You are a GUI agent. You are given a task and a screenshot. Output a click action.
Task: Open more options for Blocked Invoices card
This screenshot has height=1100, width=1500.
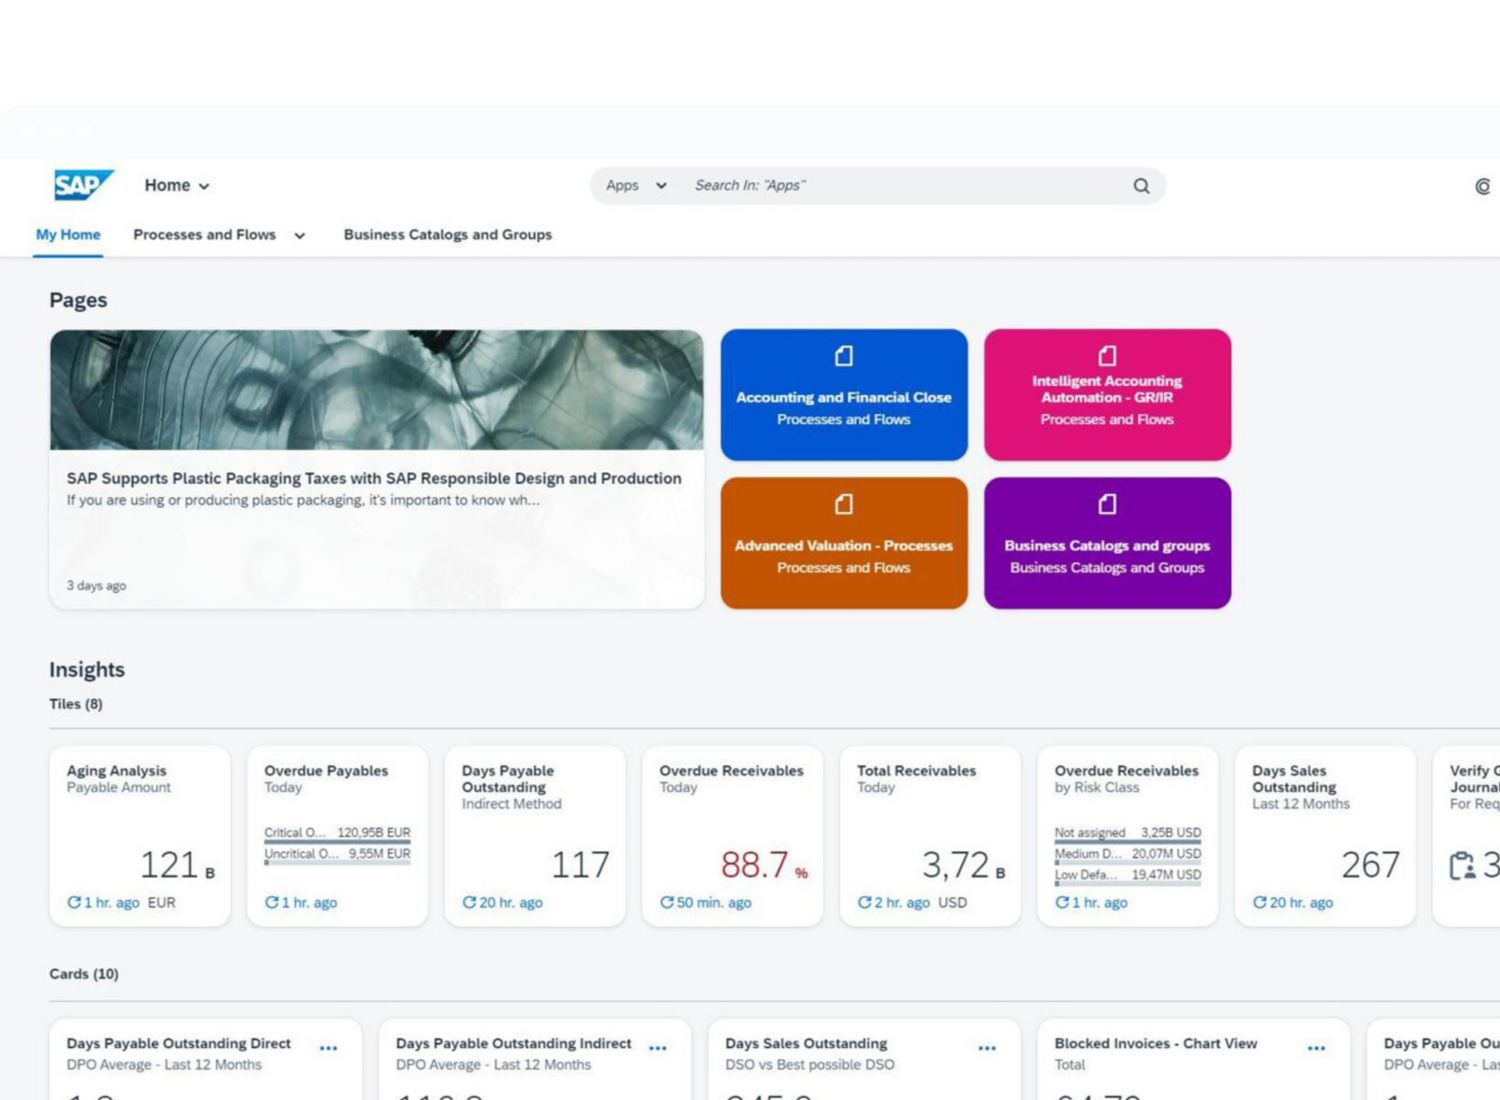click(1316, 1048)
